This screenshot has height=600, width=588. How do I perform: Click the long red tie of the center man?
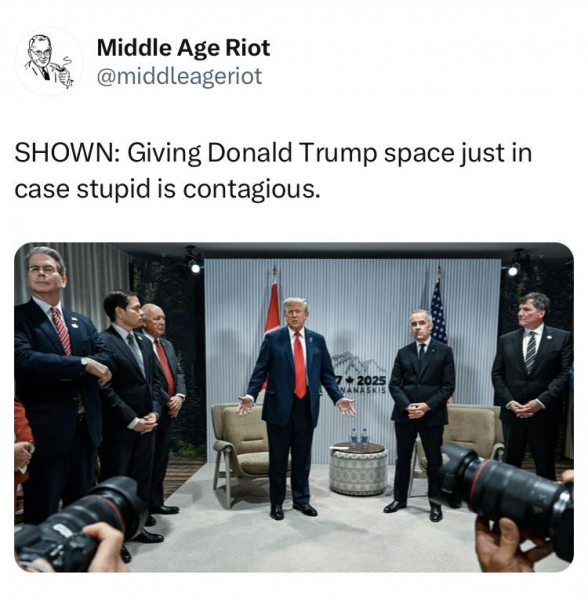[x=300, y=365]
